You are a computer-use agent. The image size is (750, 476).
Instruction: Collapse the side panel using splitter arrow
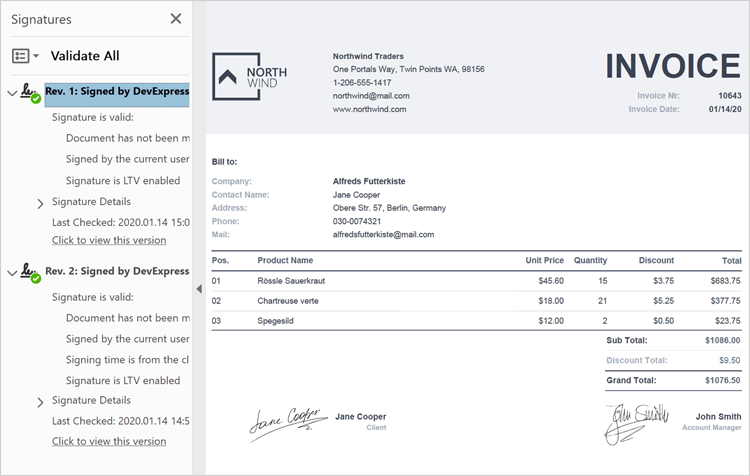coord(198,289)
